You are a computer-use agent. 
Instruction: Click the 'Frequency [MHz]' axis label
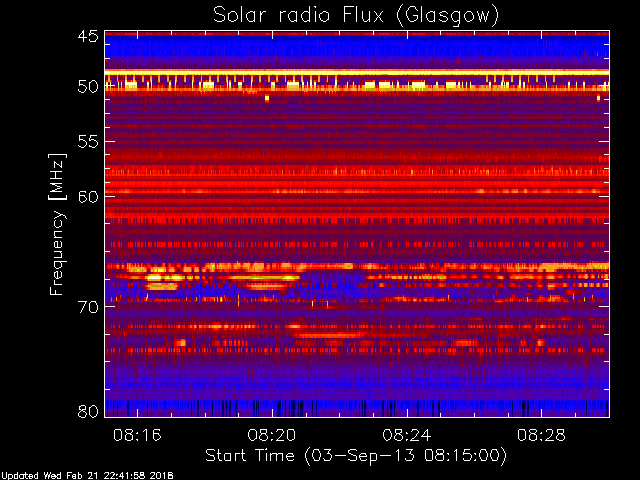tap(57, 224)
